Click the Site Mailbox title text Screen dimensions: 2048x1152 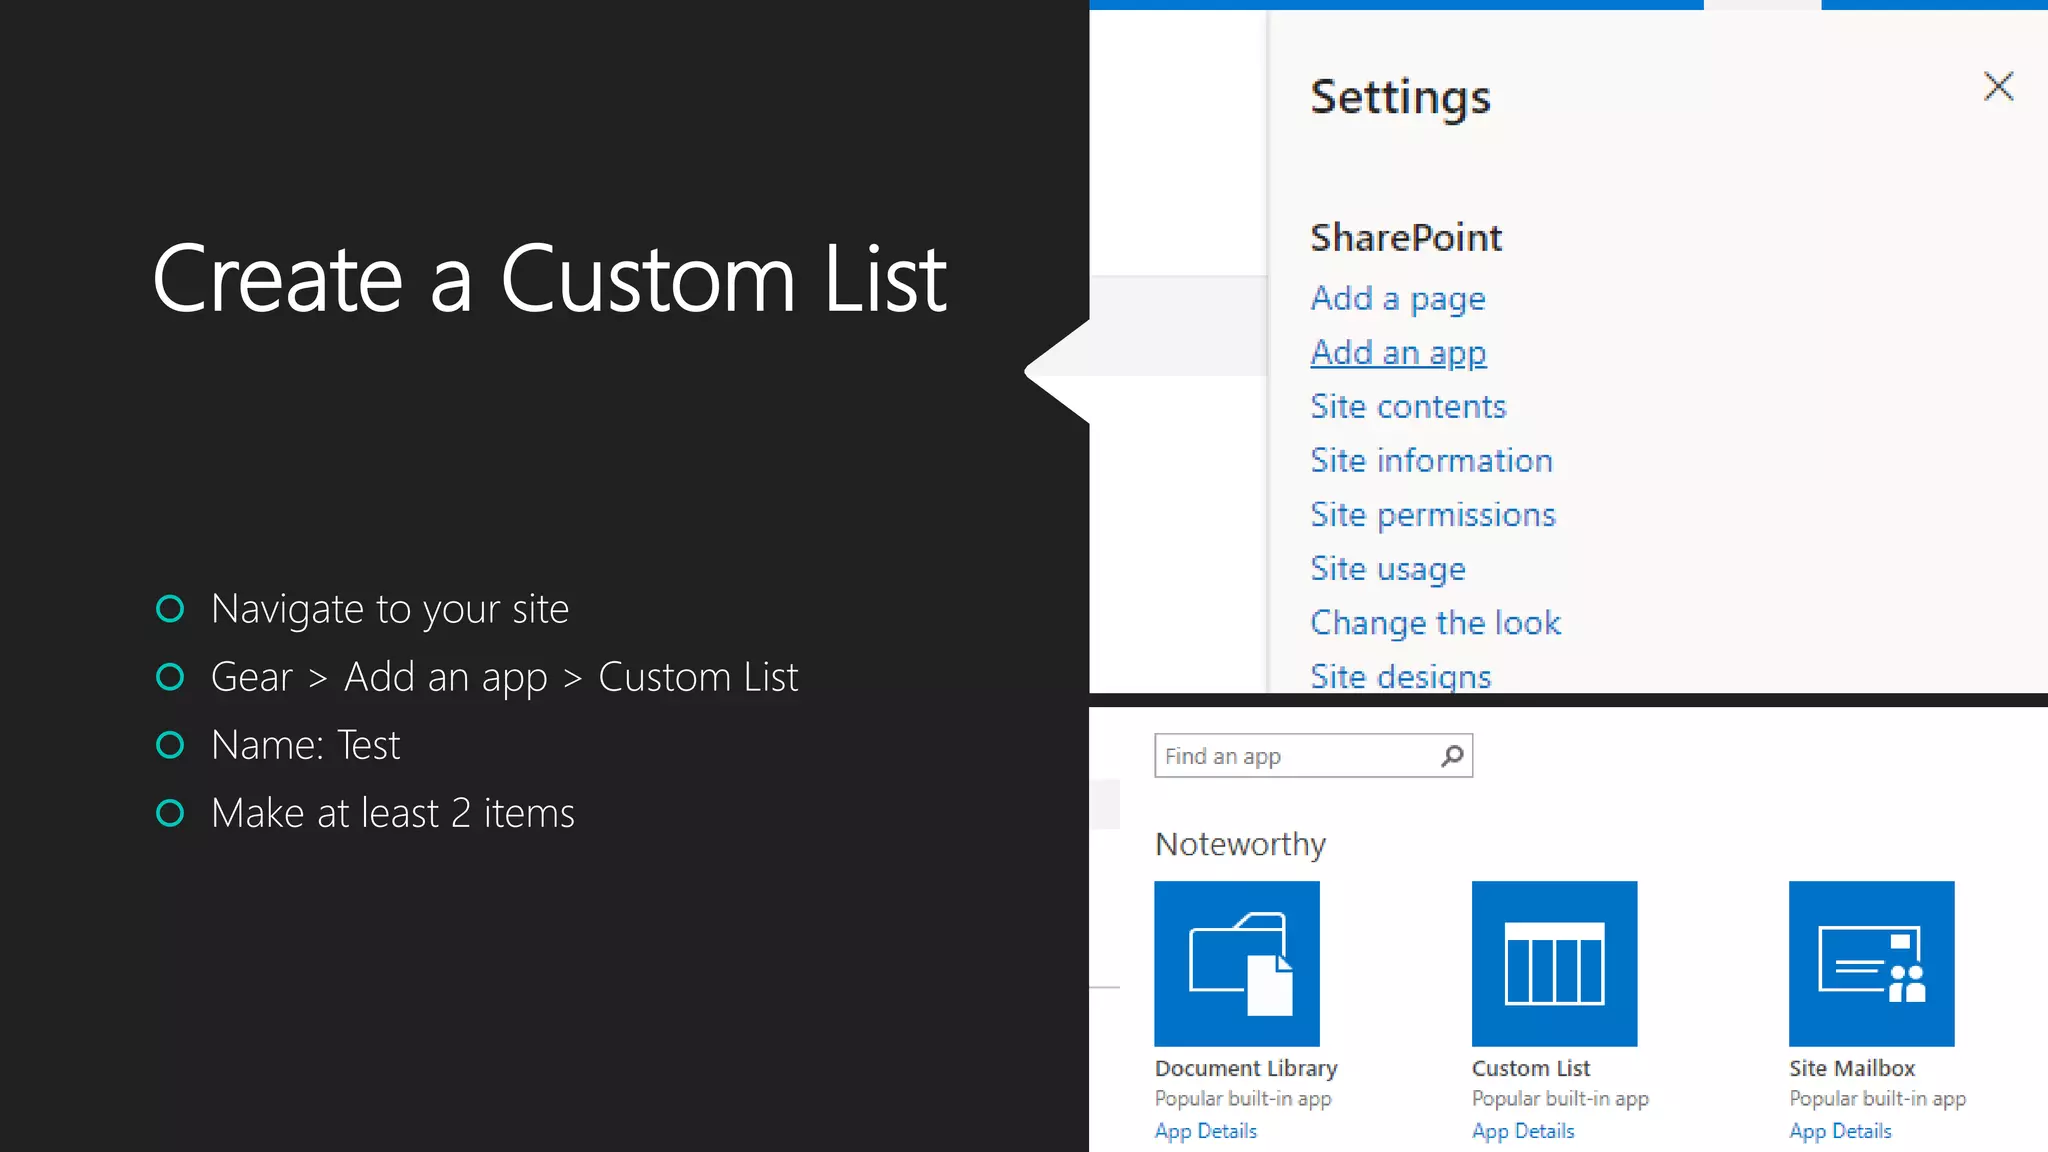[1852, 1069]
